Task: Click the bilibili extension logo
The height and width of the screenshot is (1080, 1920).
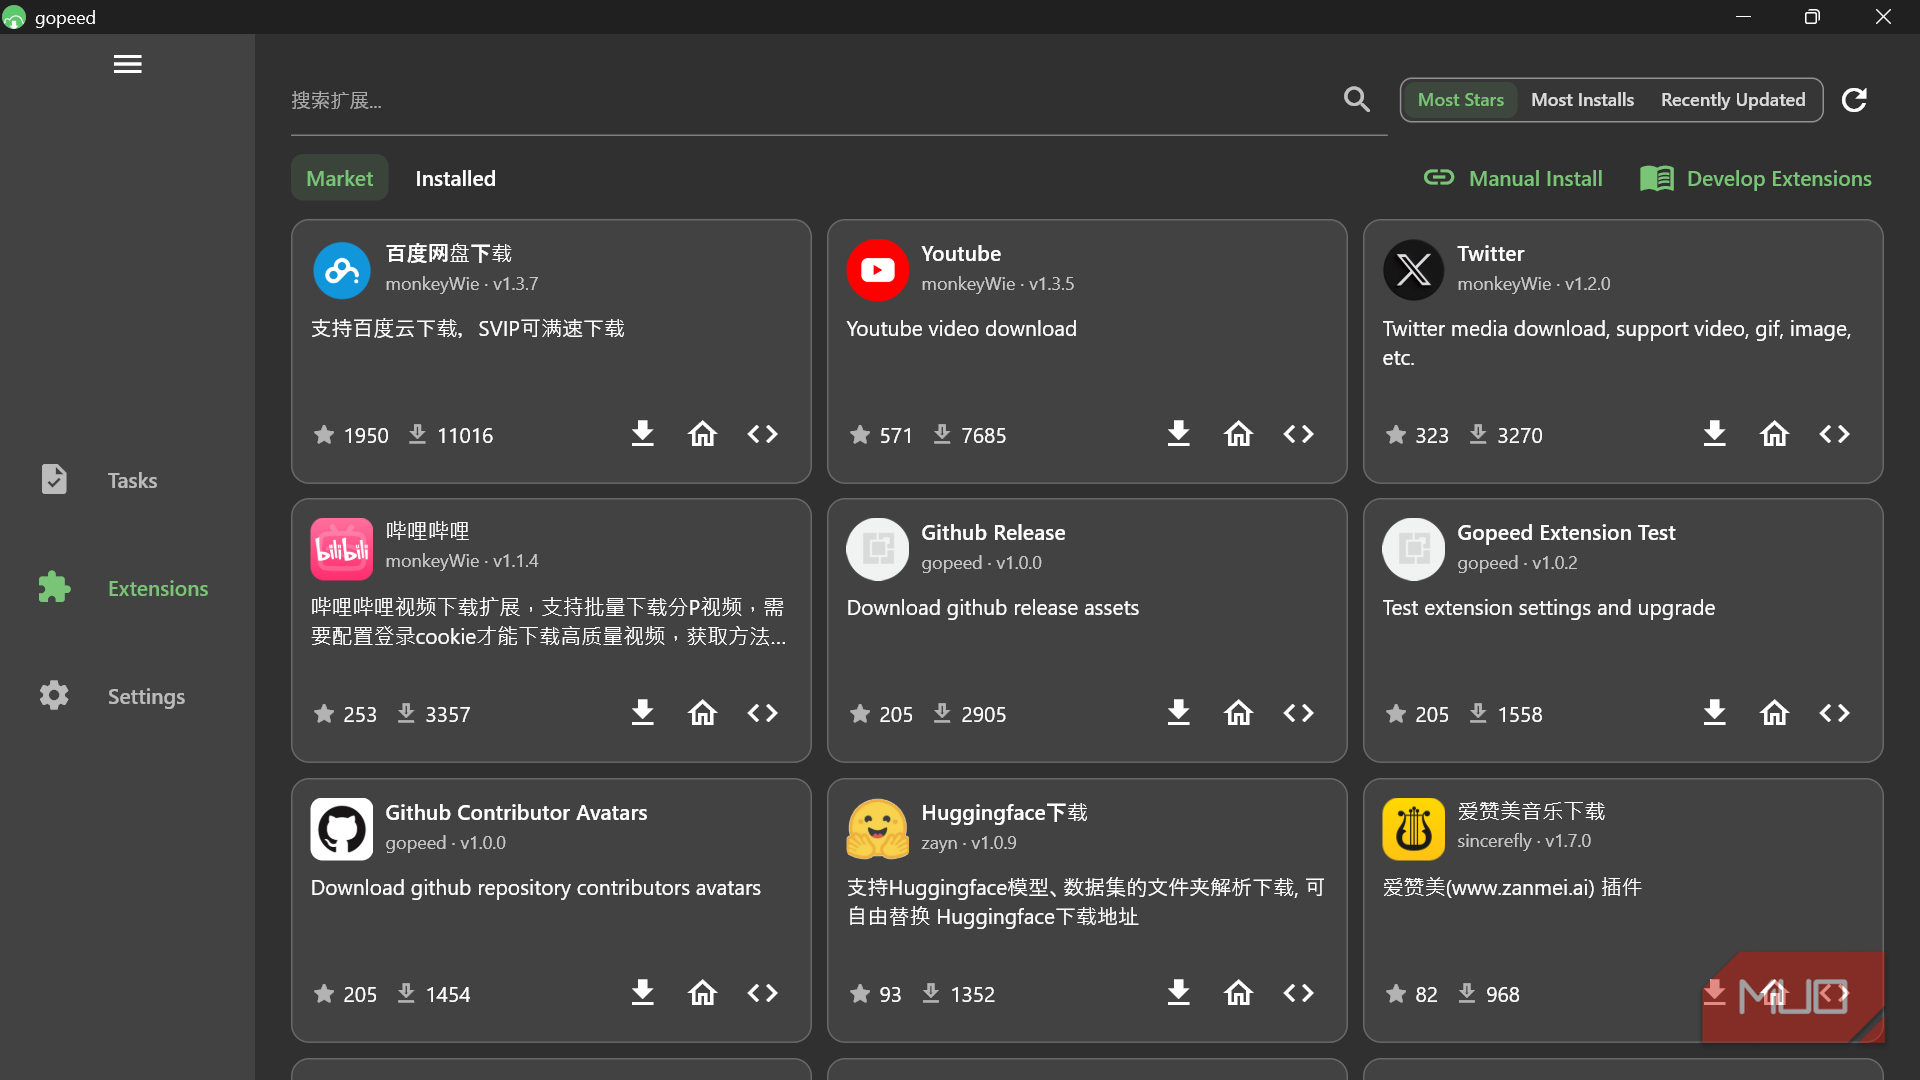Action: (x=341, y=549)
